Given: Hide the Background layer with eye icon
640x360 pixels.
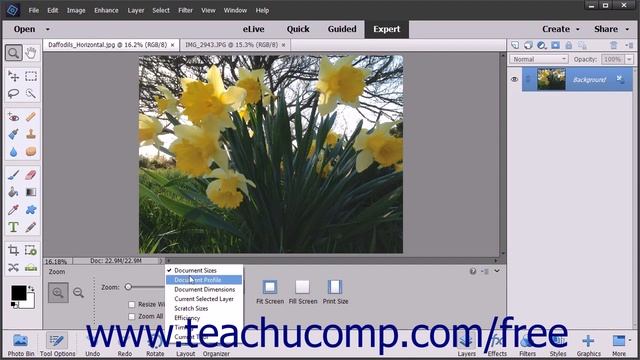Looking at the screenshot, I should pos(514,79).
